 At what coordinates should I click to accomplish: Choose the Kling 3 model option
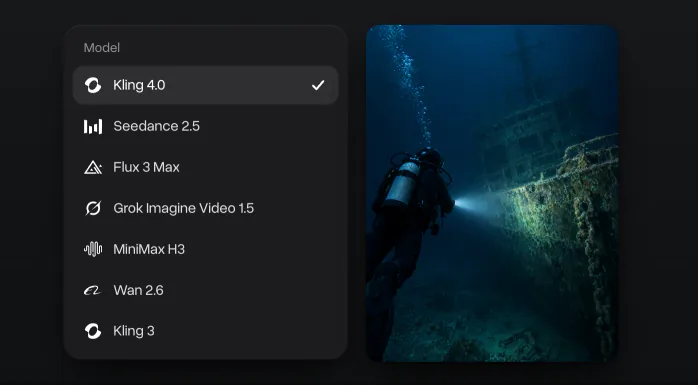(206, 331)
